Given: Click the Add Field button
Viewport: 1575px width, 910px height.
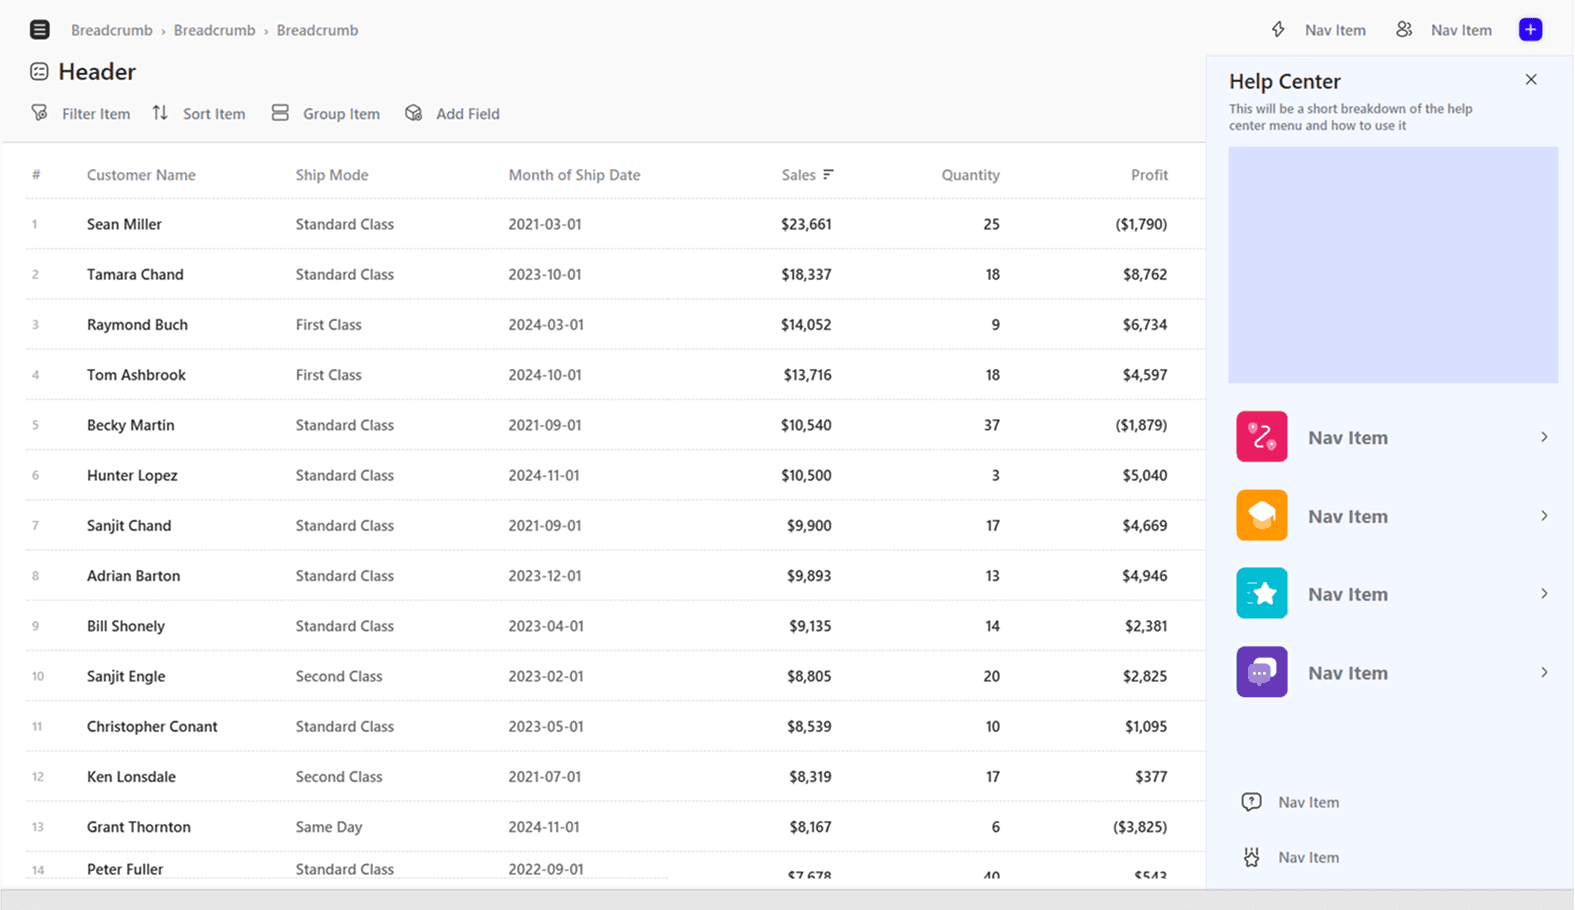Looking at the screenshot, I should coord(452,114).
